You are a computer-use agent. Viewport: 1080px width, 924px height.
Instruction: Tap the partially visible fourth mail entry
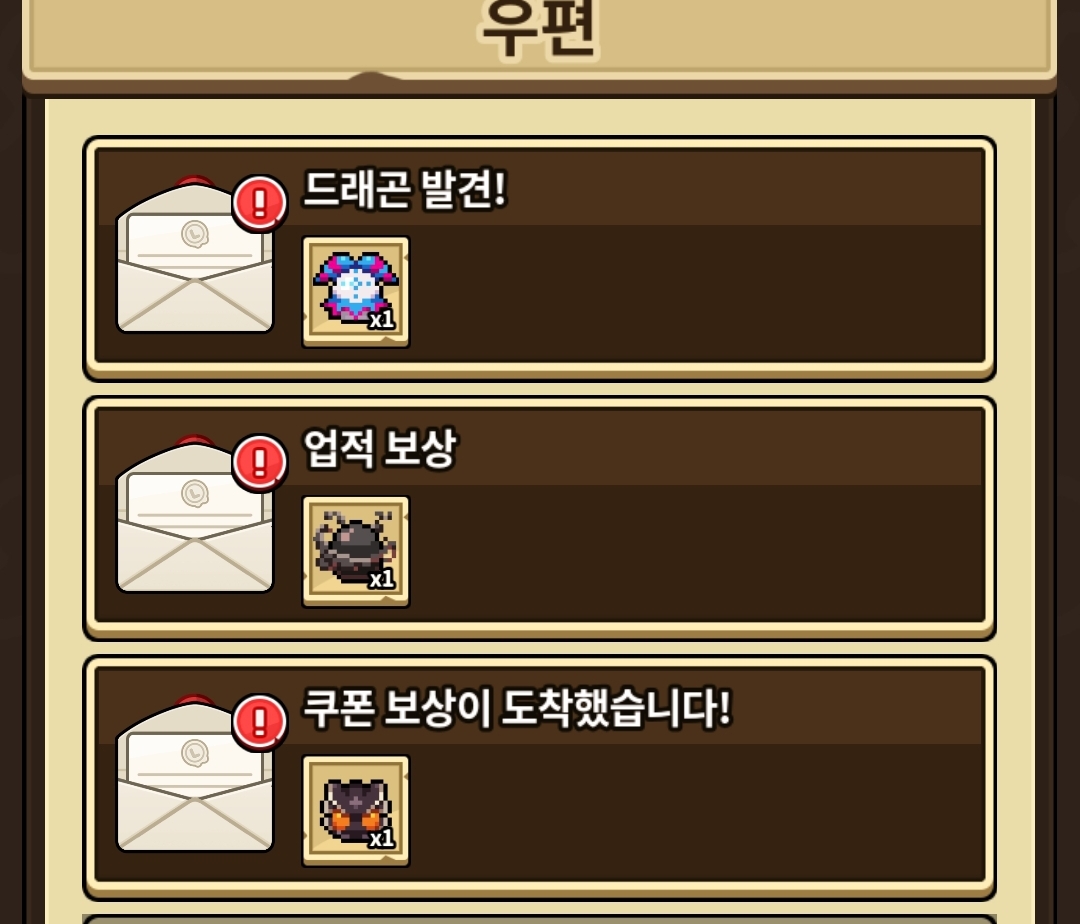click(x=539, y=919)
